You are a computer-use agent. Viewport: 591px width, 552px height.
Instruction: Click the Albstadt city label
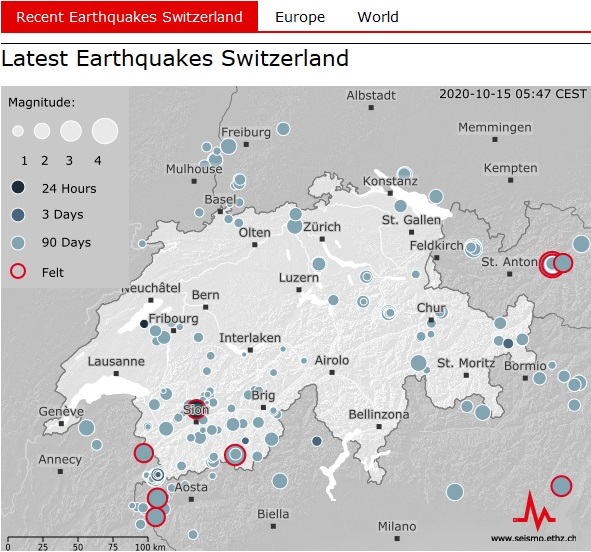[x=371, y=96]
